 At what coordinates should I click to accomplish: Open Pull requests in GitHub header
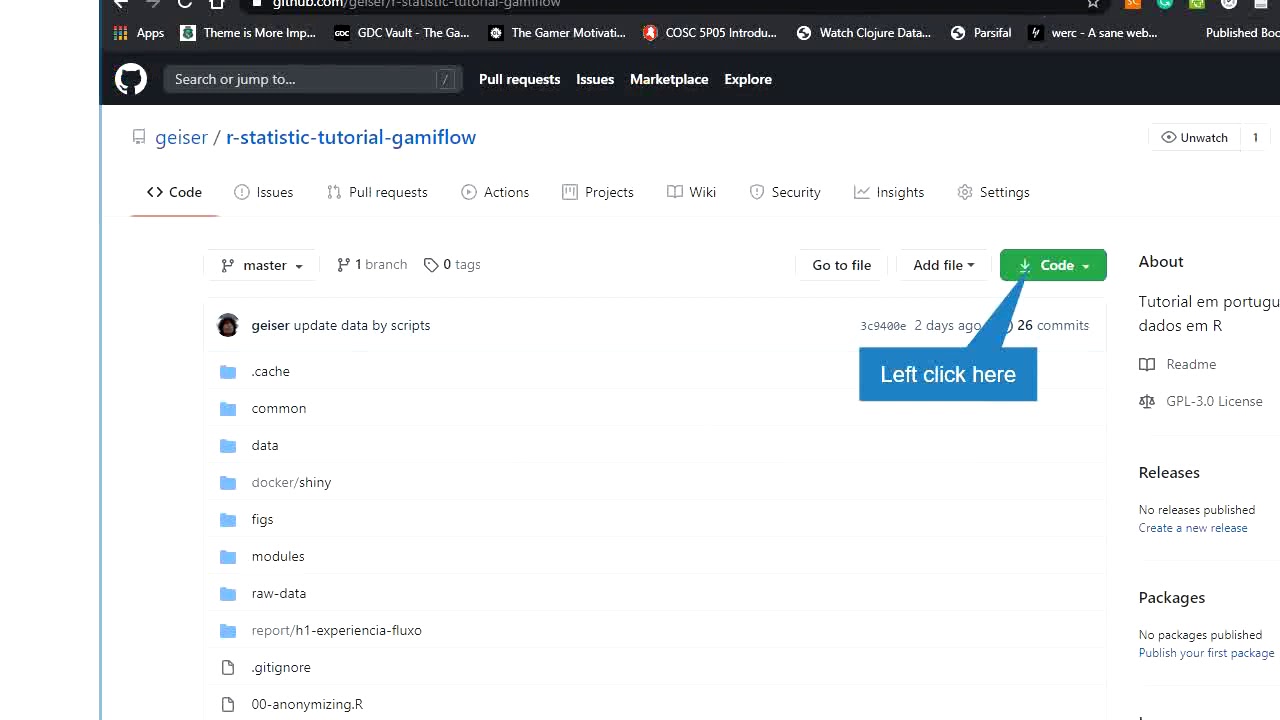[519, 79]
